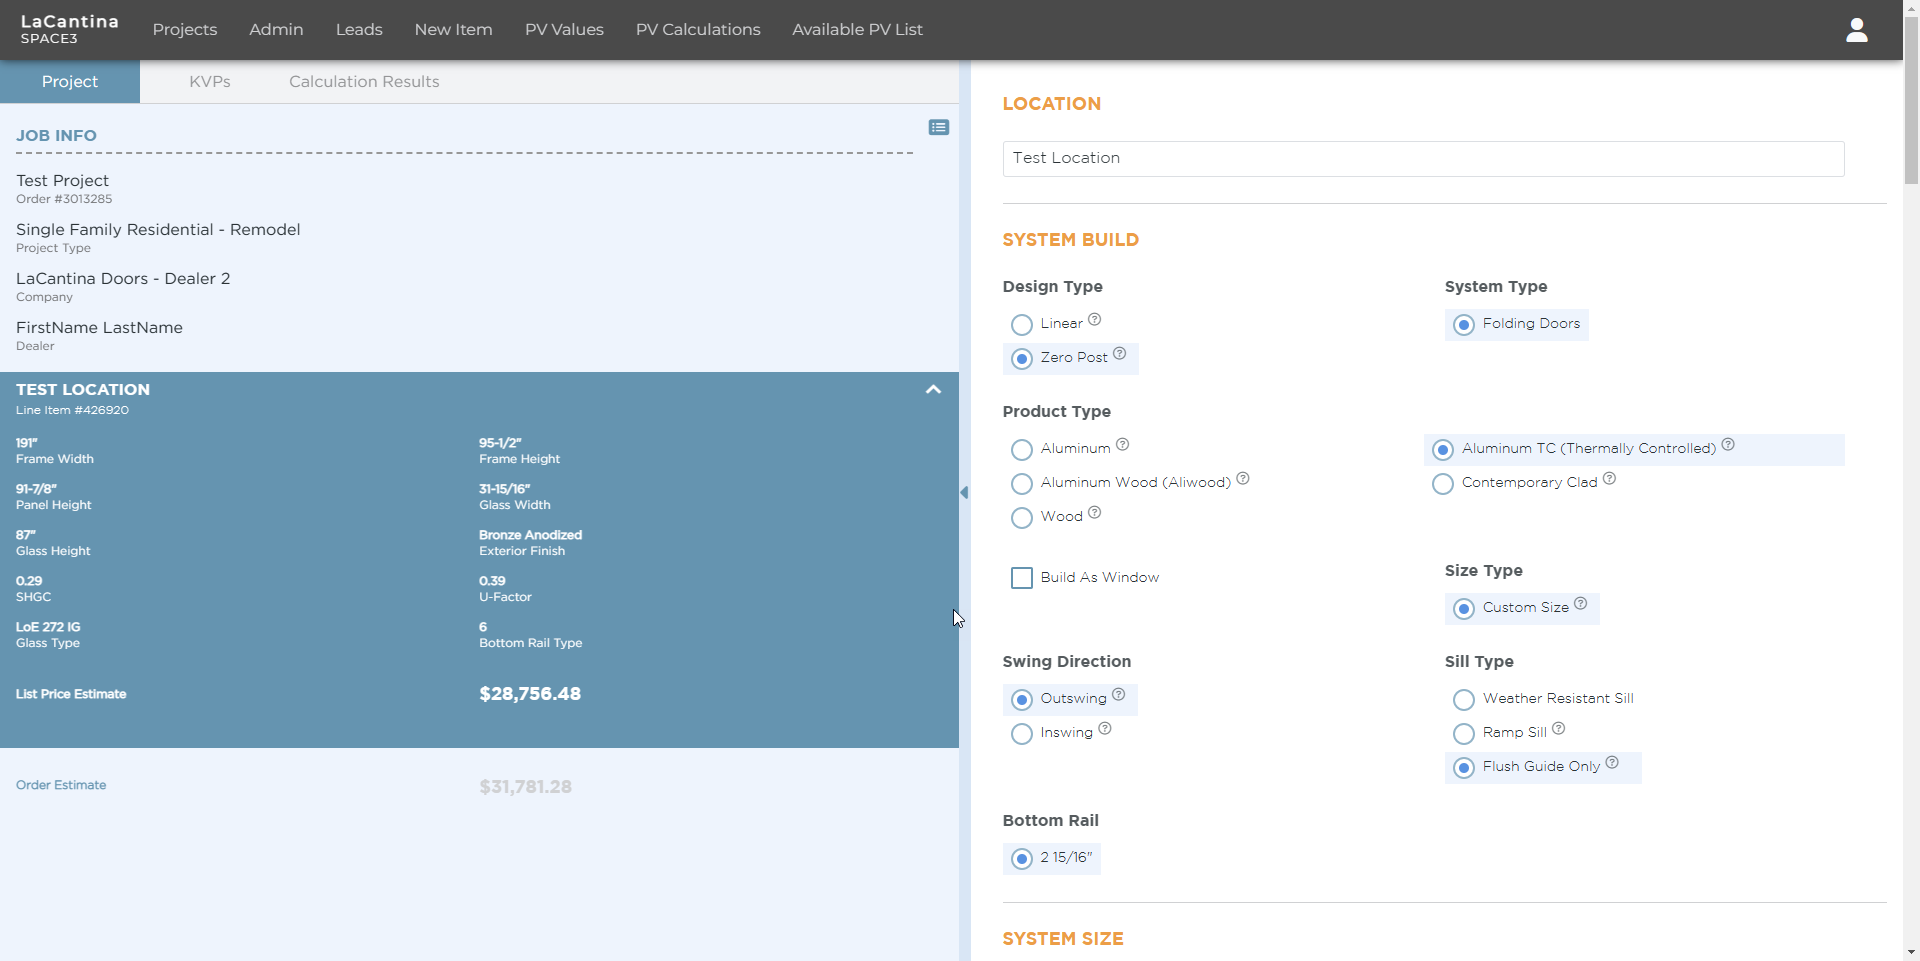Switch to the Calculation Results tab

point(364,82)
